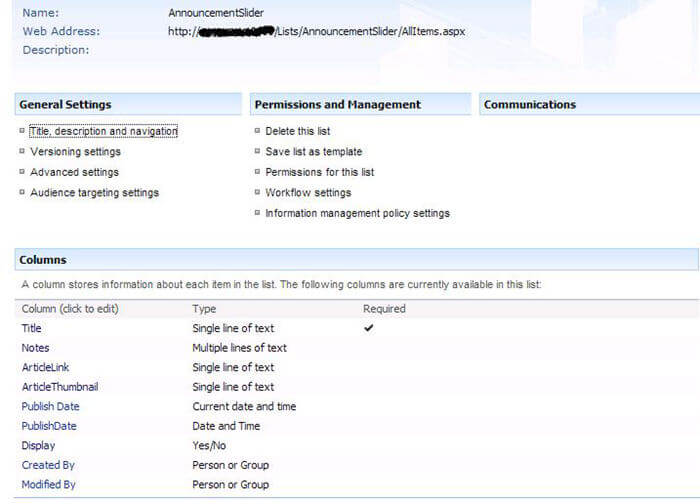Image resolution: width=700 pixels, height=504 pixels.
Task: Edit the Notes column
Action: 35,348
